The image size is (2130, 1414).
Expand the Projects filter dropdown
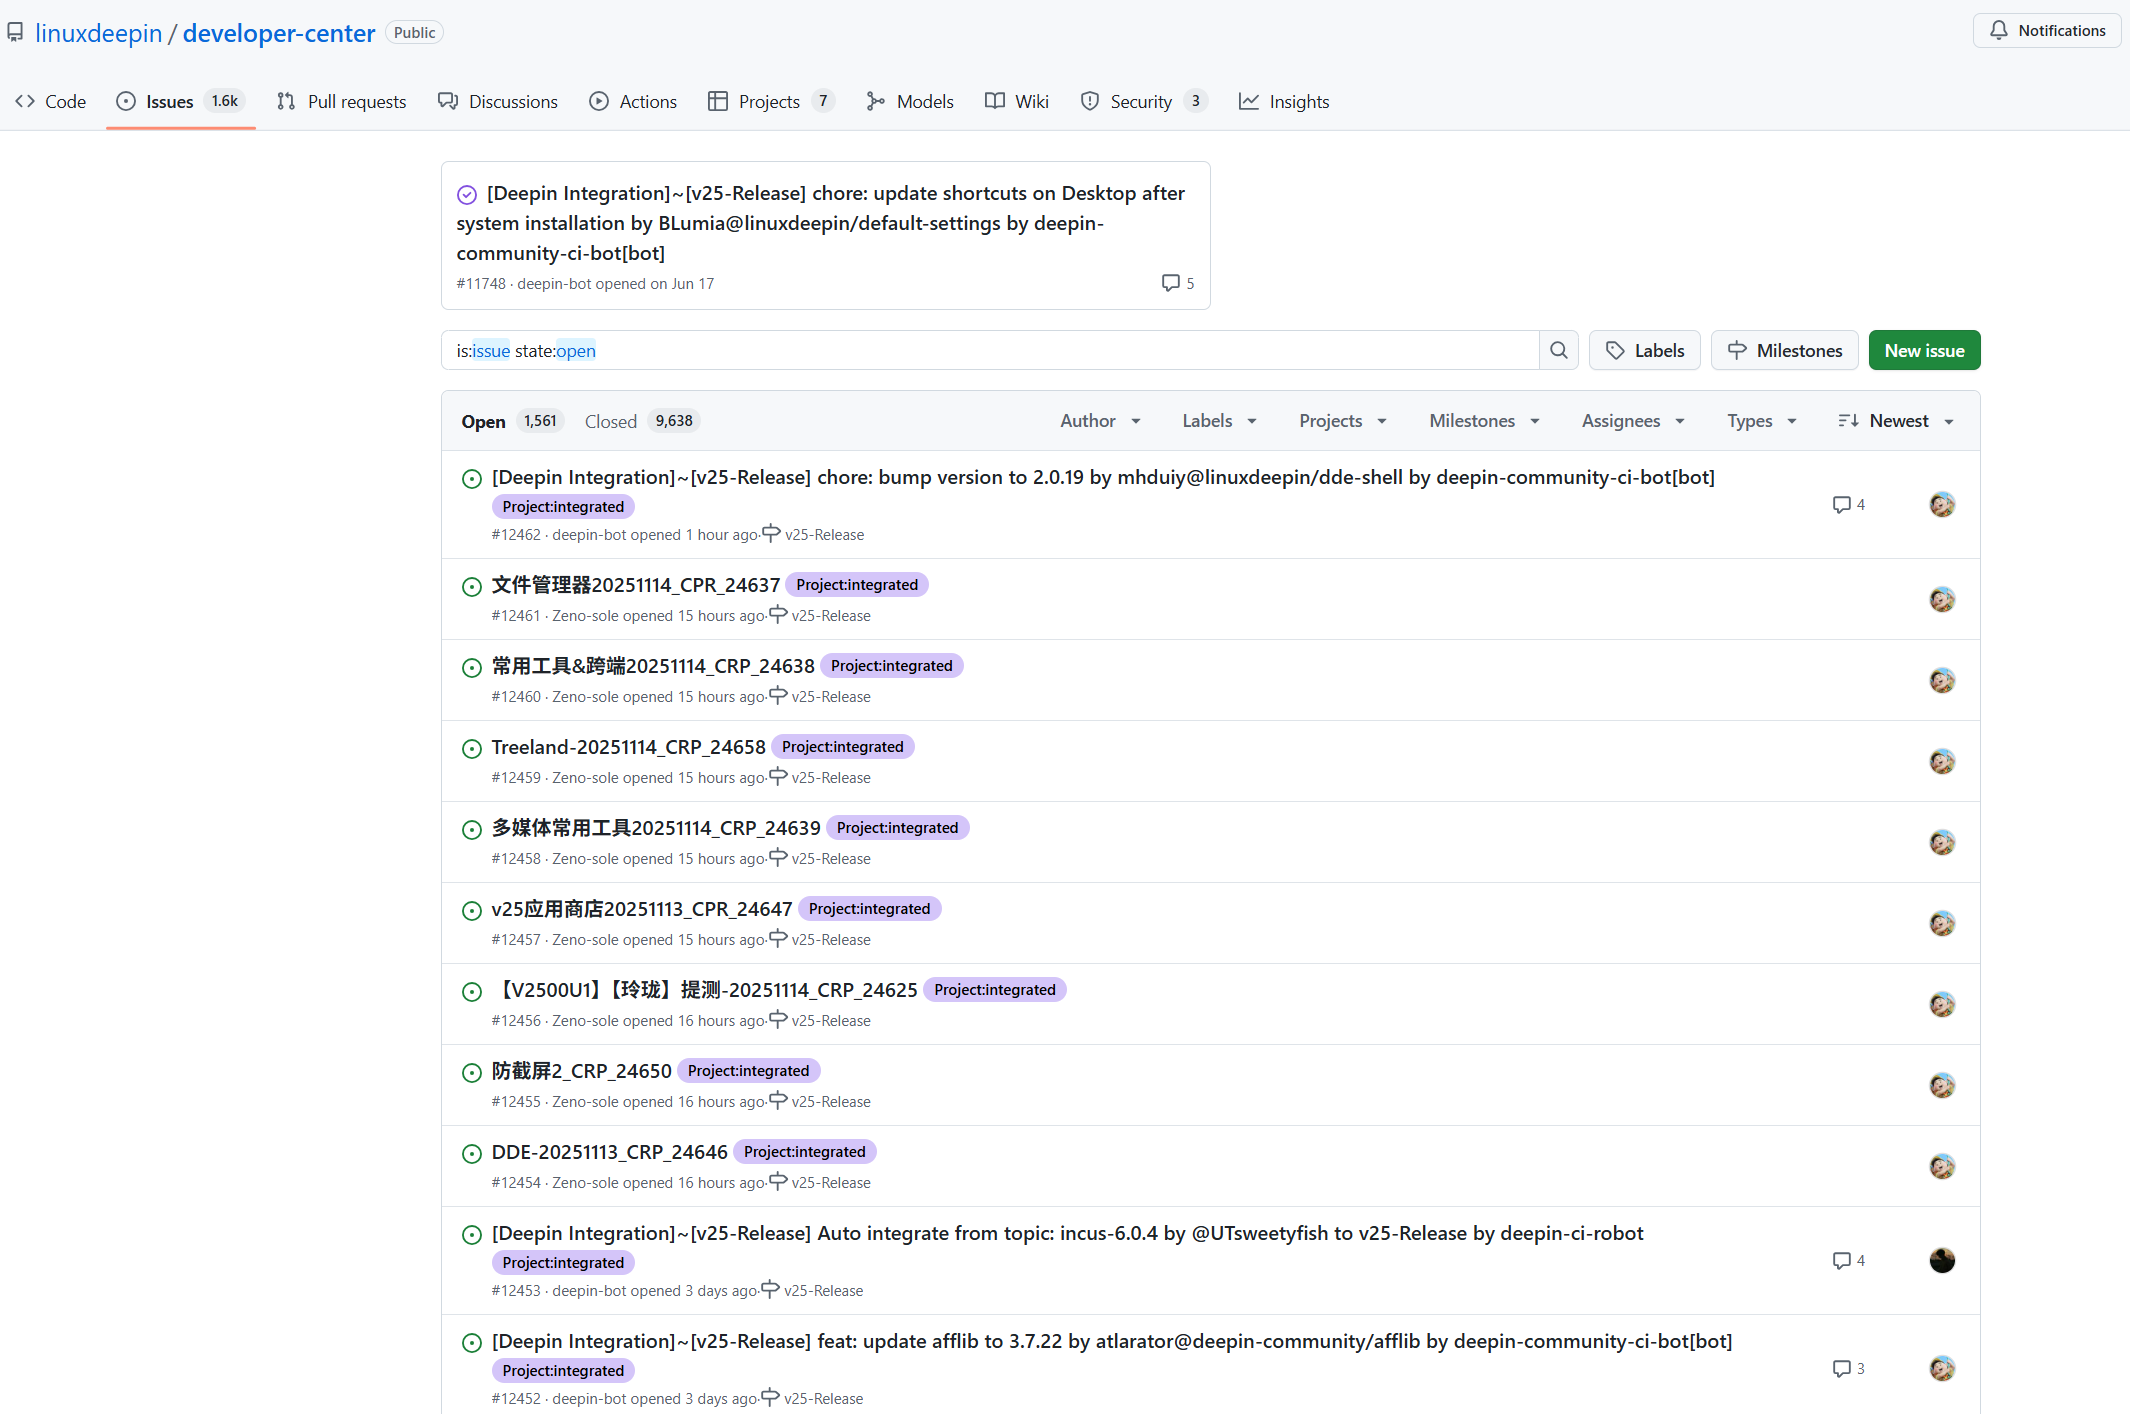[x=1343, y=421]
